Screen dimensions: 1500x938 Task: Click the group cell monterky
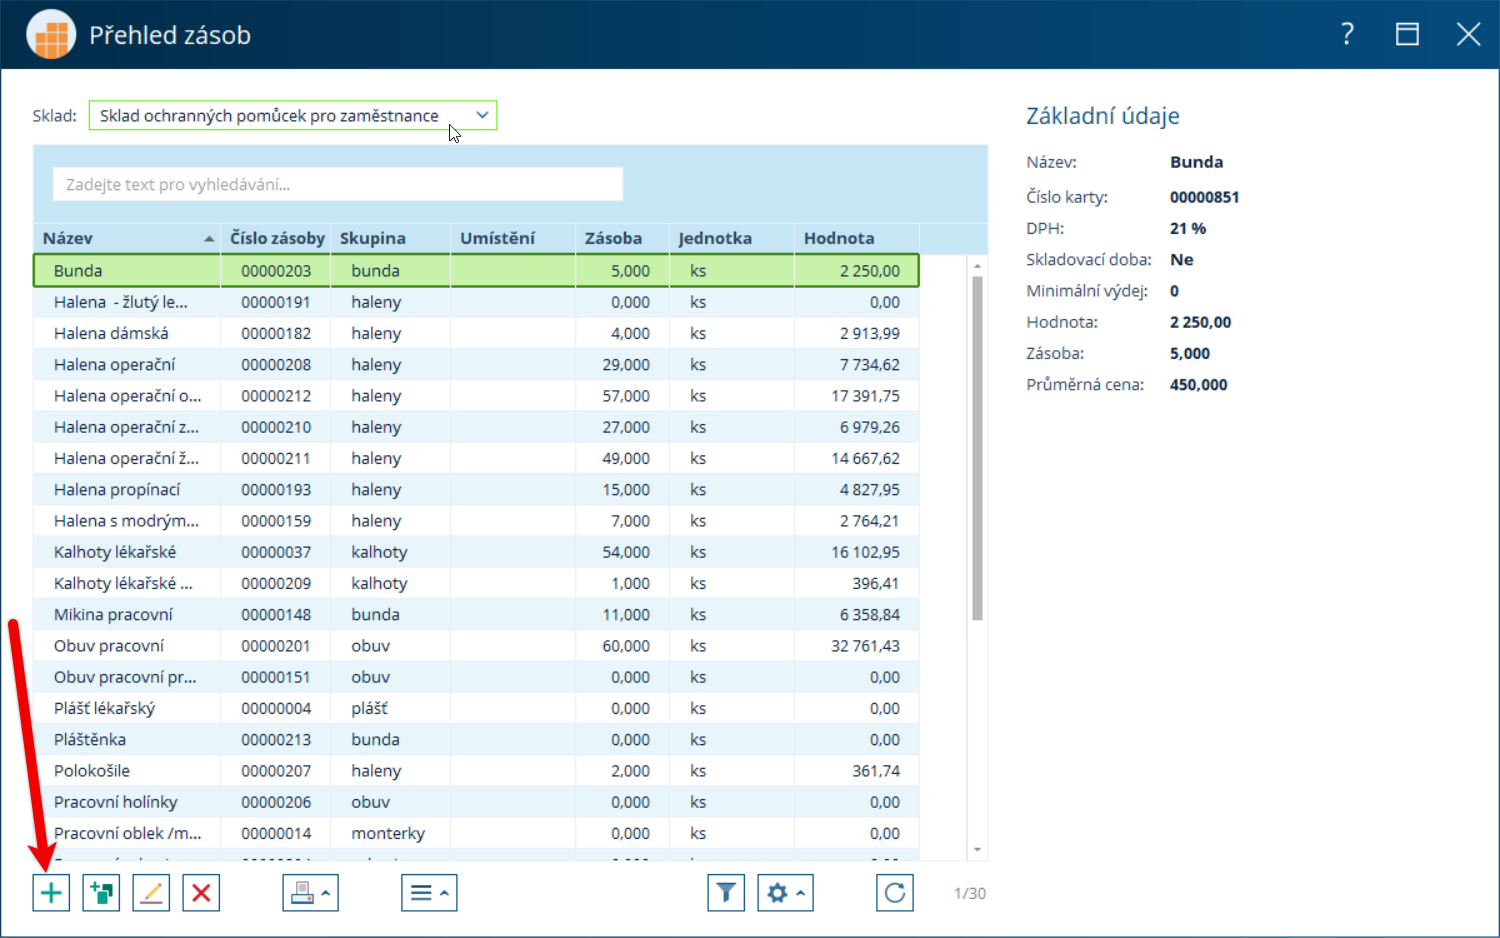click(x=388, y=833)
